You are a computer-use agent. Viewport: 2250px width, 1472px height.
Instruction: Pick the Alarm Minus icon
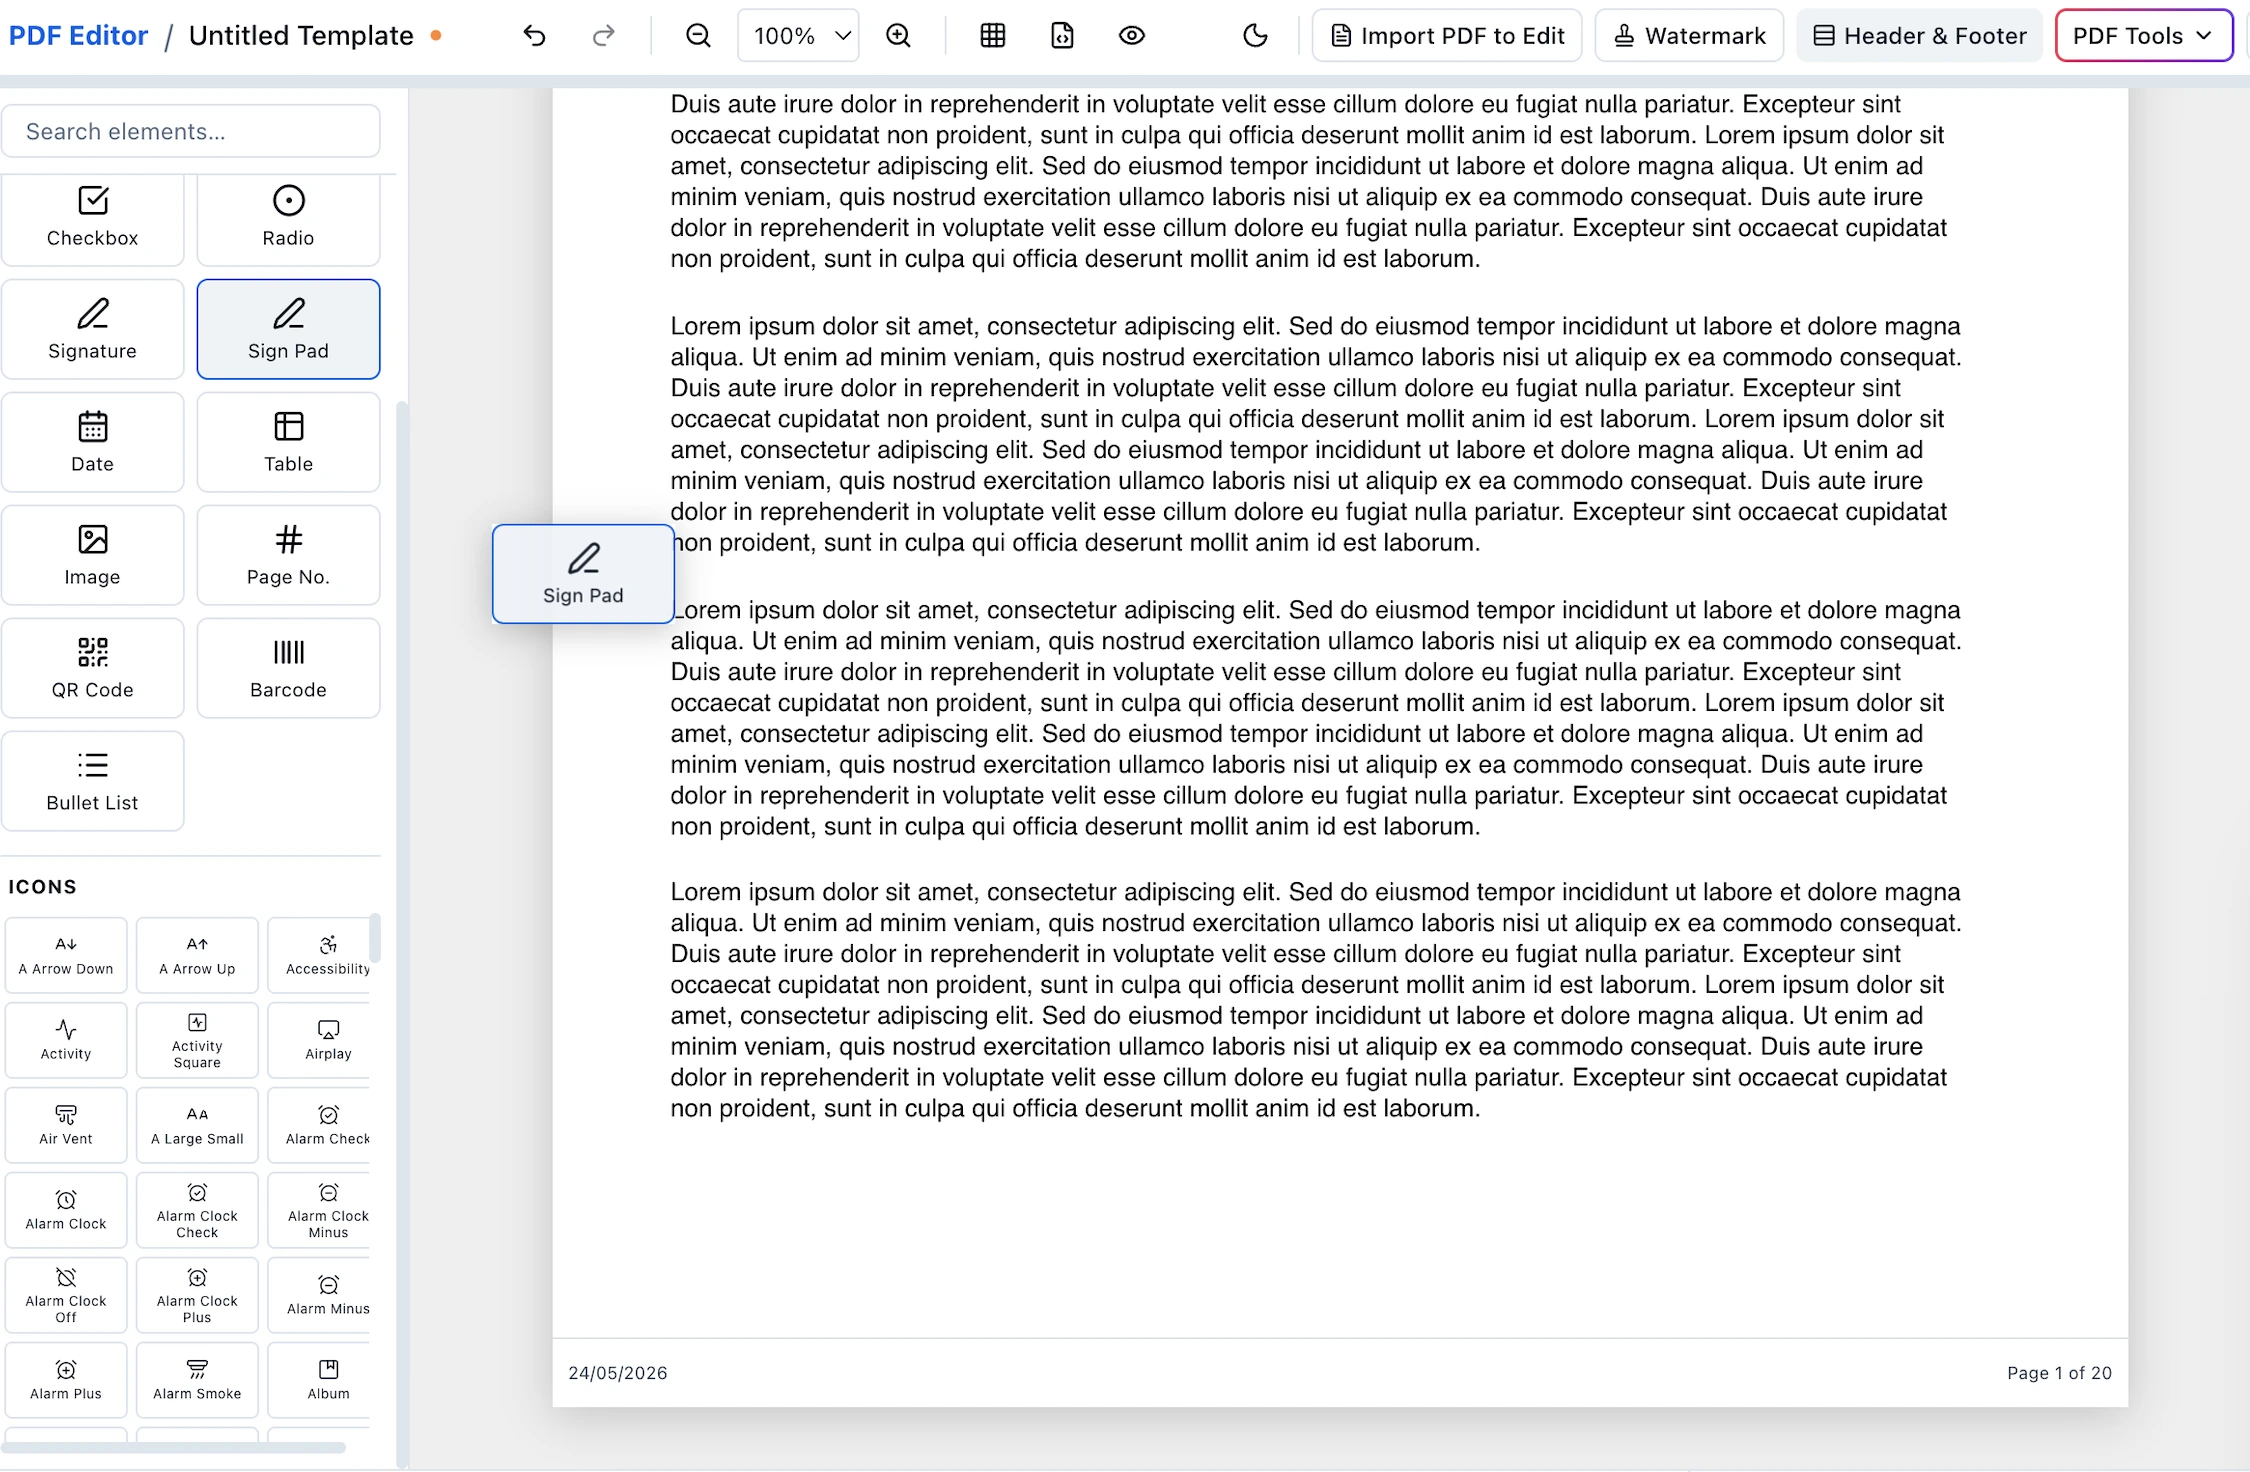pos(319,1295)
